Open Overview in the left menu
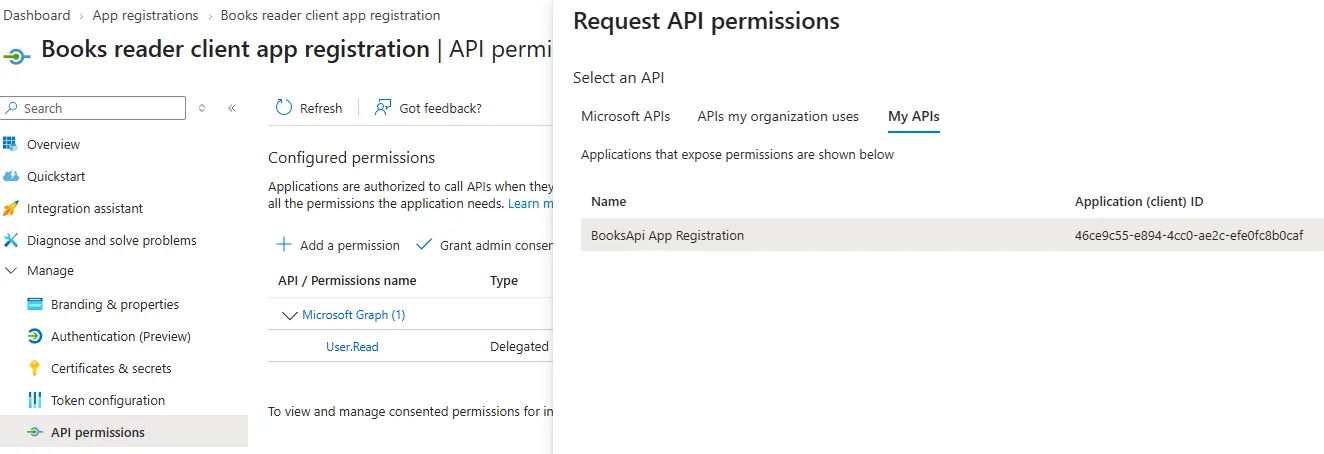This screenshot has width=1324, height=454. point(53,144)
